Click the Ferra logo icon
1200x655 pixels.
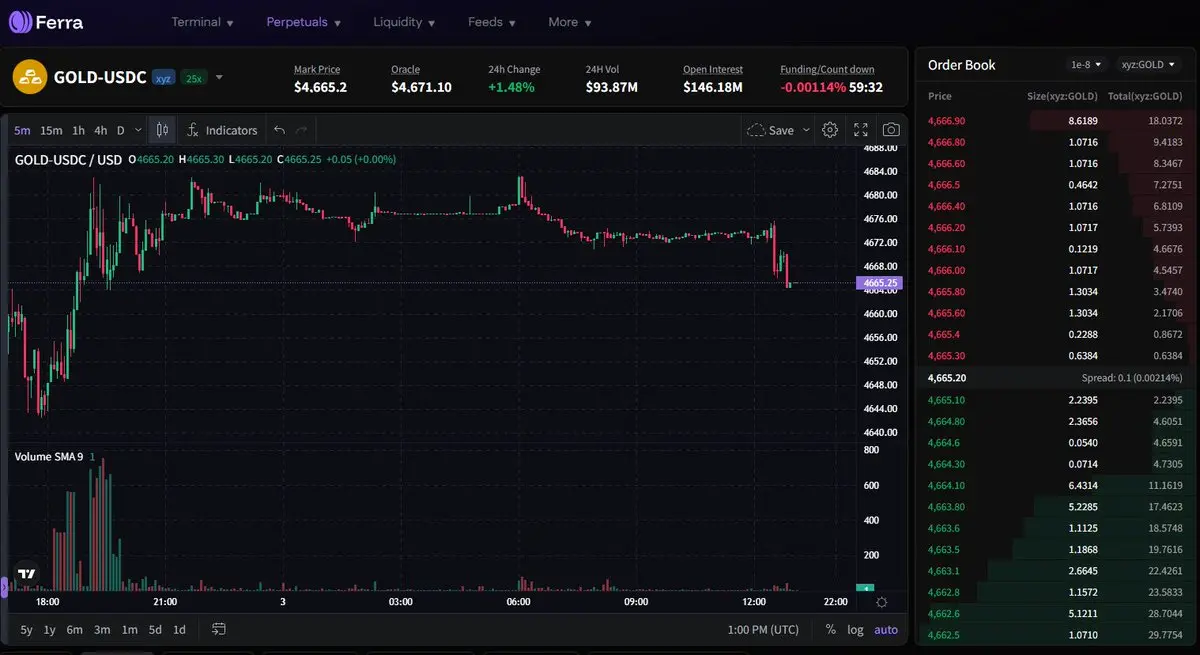click(20, 21)
